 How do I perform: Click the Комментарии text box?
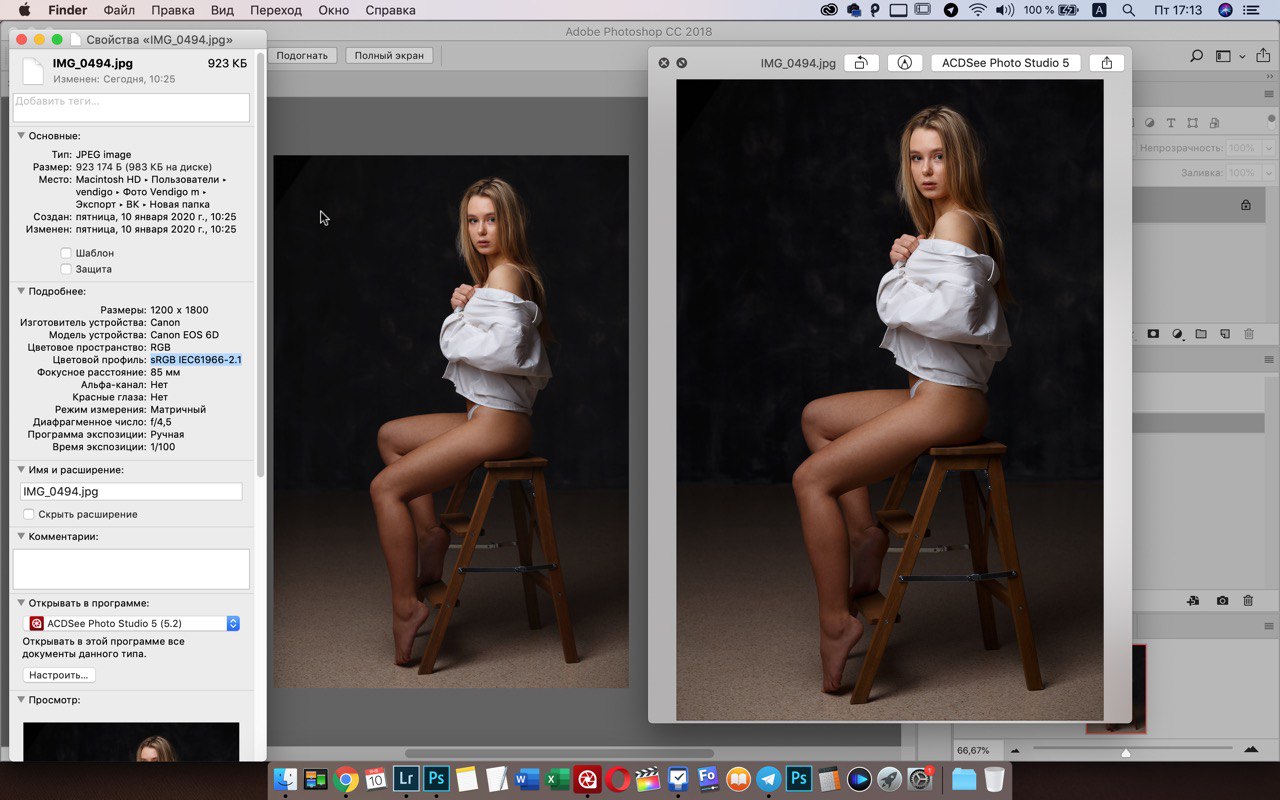tap(131, 569)
